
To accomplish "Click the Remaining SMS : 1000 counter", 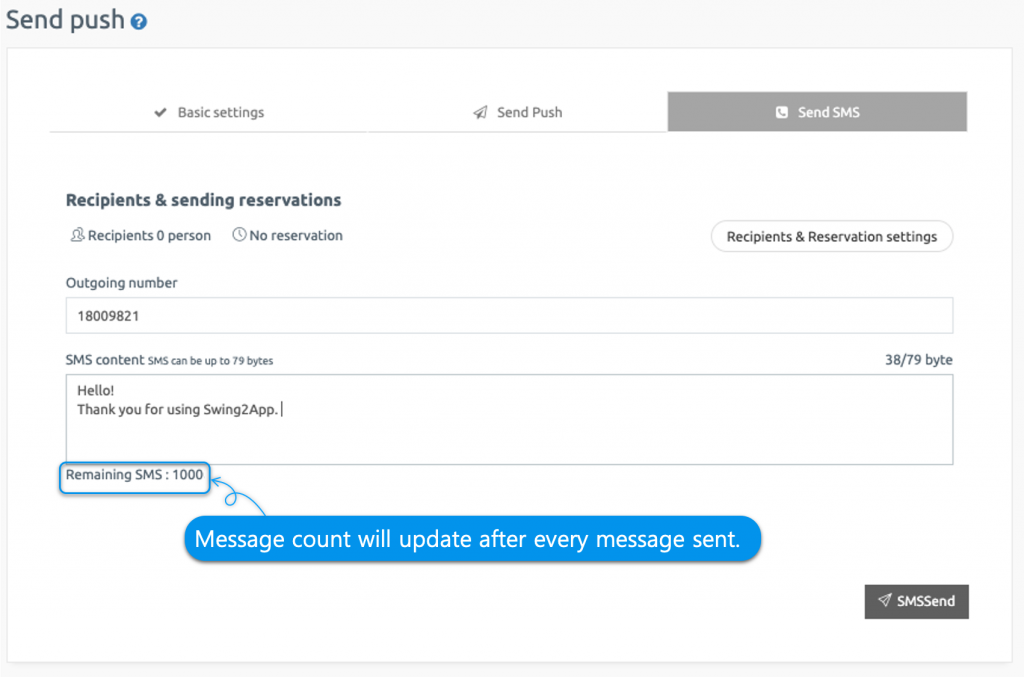I will point(134,477).
